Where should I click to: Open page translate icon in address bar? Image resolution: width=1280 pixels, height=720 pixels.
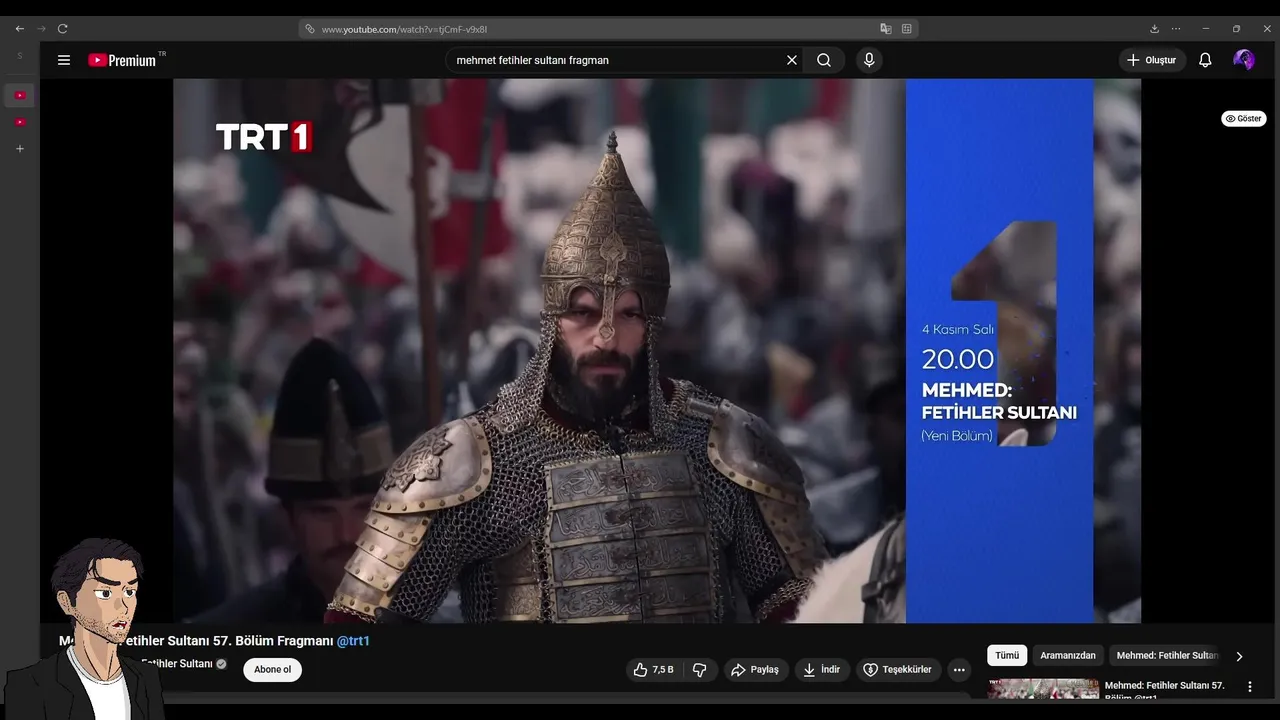coord(886,29)
